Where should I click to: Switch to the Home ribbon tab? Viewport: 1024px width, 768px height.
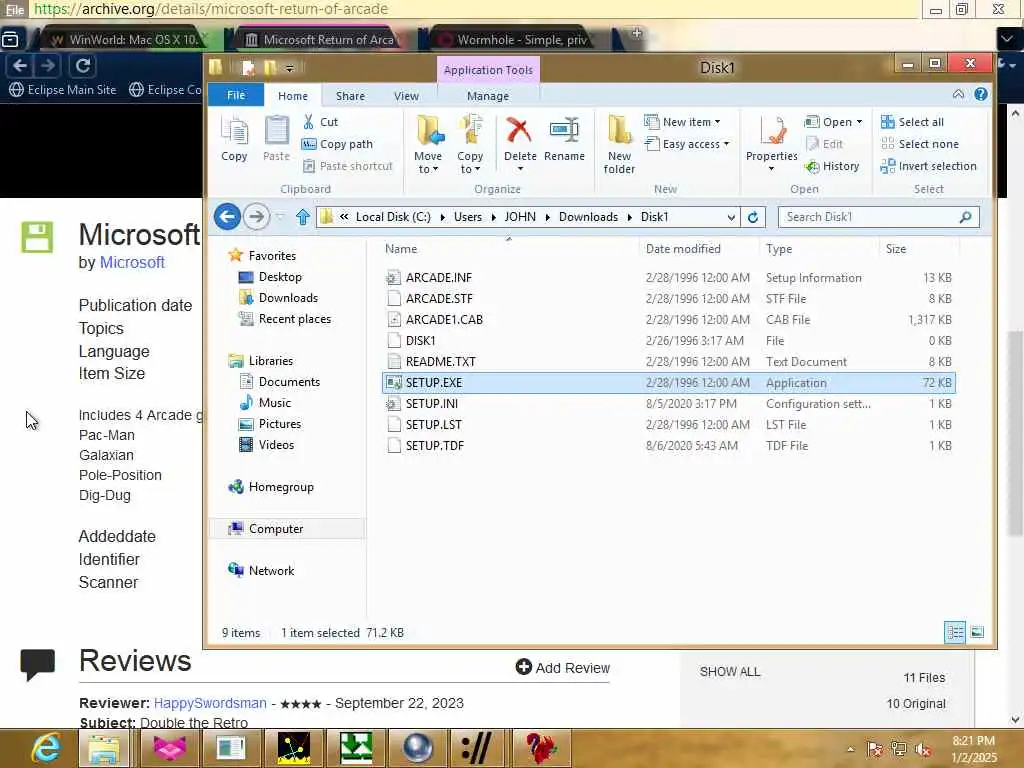click(293, 96)
